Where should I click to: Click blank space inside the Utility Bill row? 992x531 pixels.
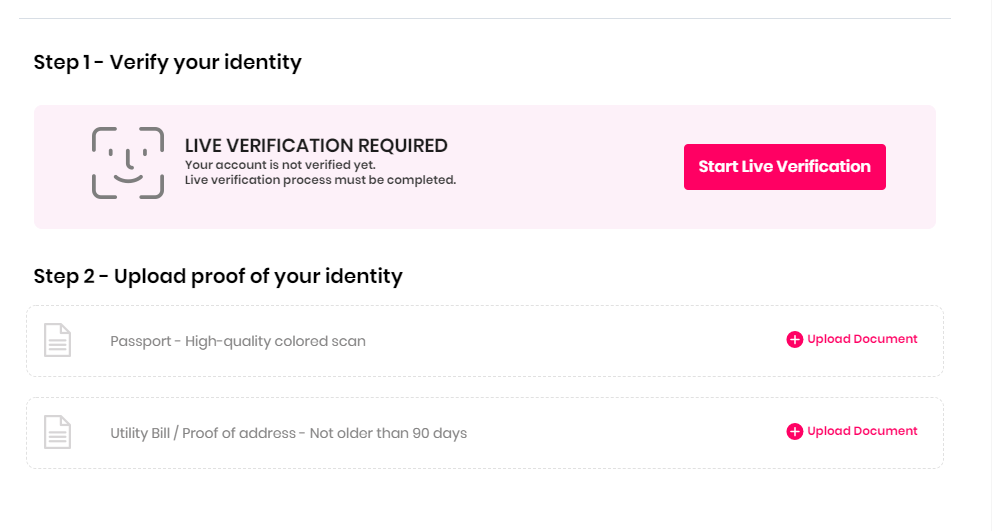pos(620,433)
